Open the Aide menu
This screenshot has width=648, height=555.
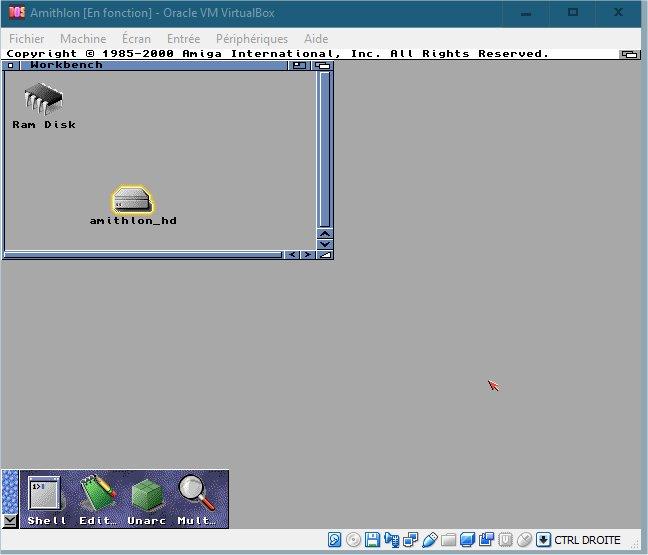point(316,39)
